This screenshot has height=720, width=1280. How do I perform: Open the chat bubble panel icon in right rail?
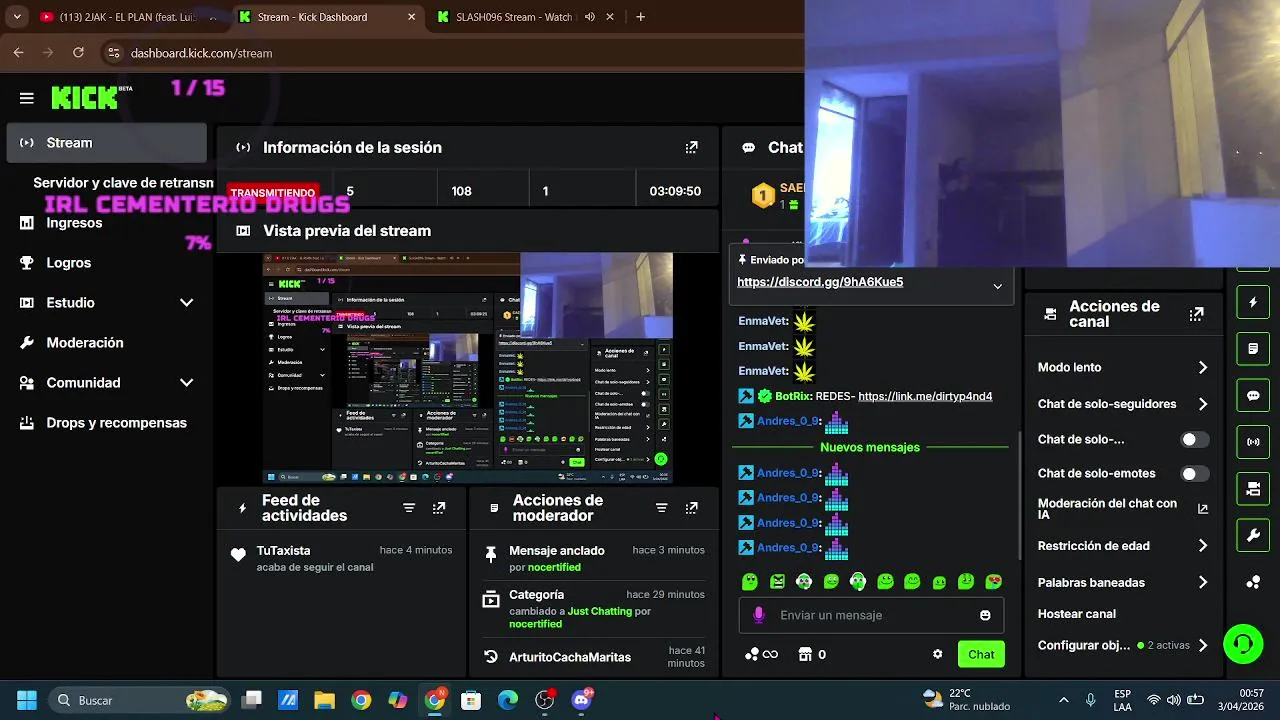pos(1253,395)
